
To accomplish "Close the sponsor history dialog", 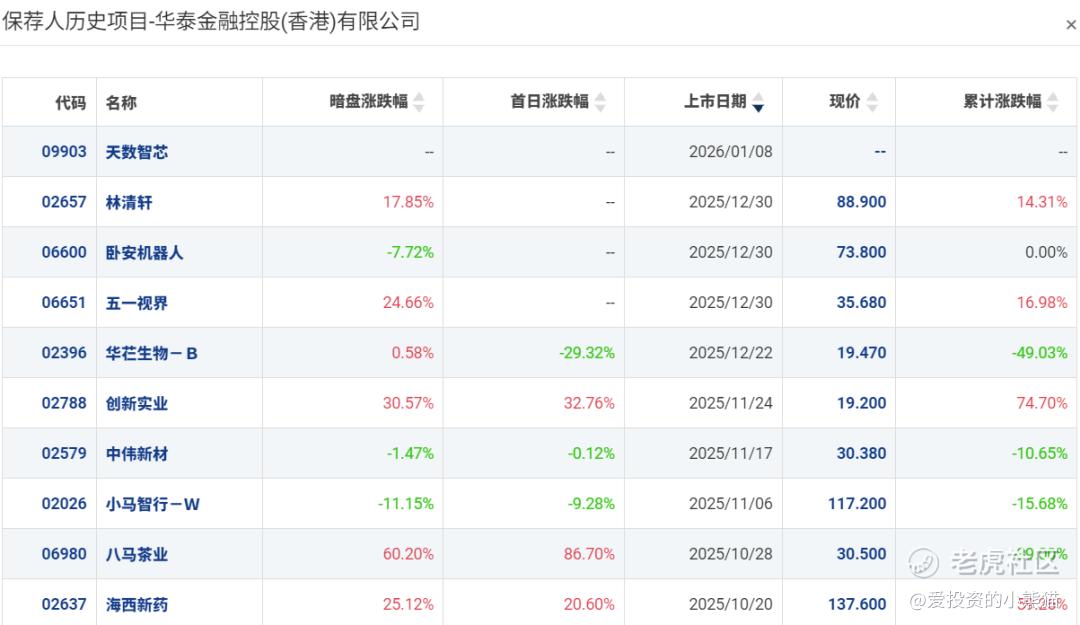I will 1071,25.
